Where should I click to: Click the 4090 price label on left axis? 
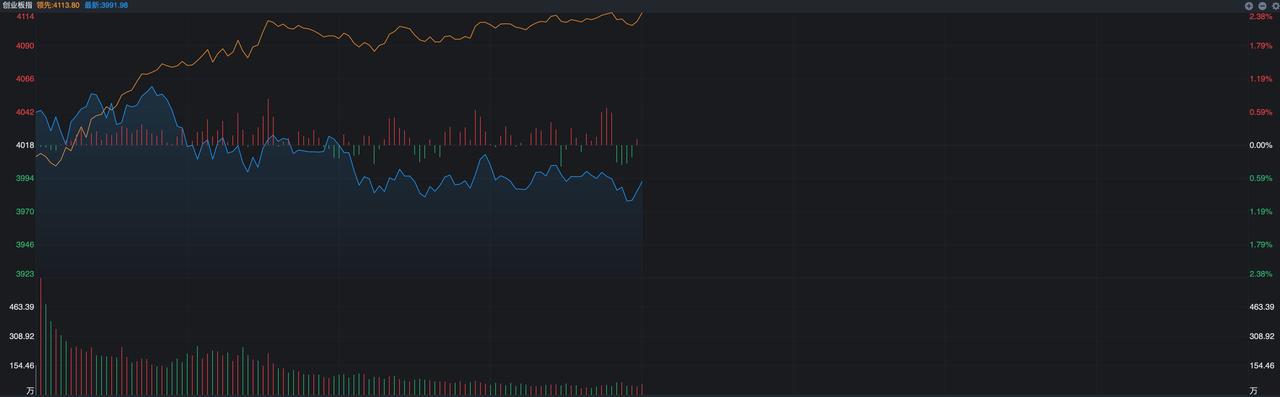25,46
